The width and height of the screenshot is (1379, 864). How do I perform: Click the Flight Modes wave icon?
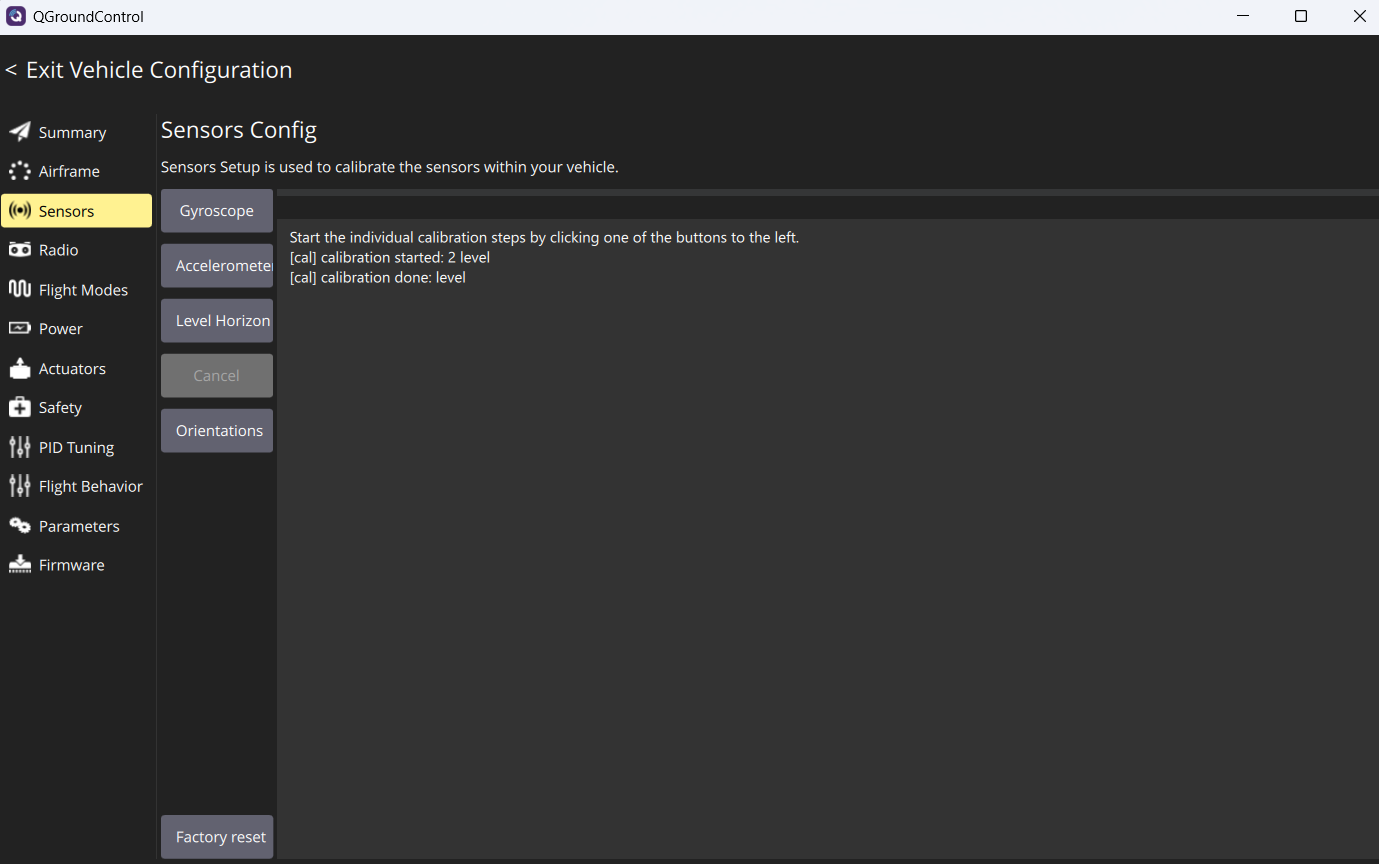[20, 289]
